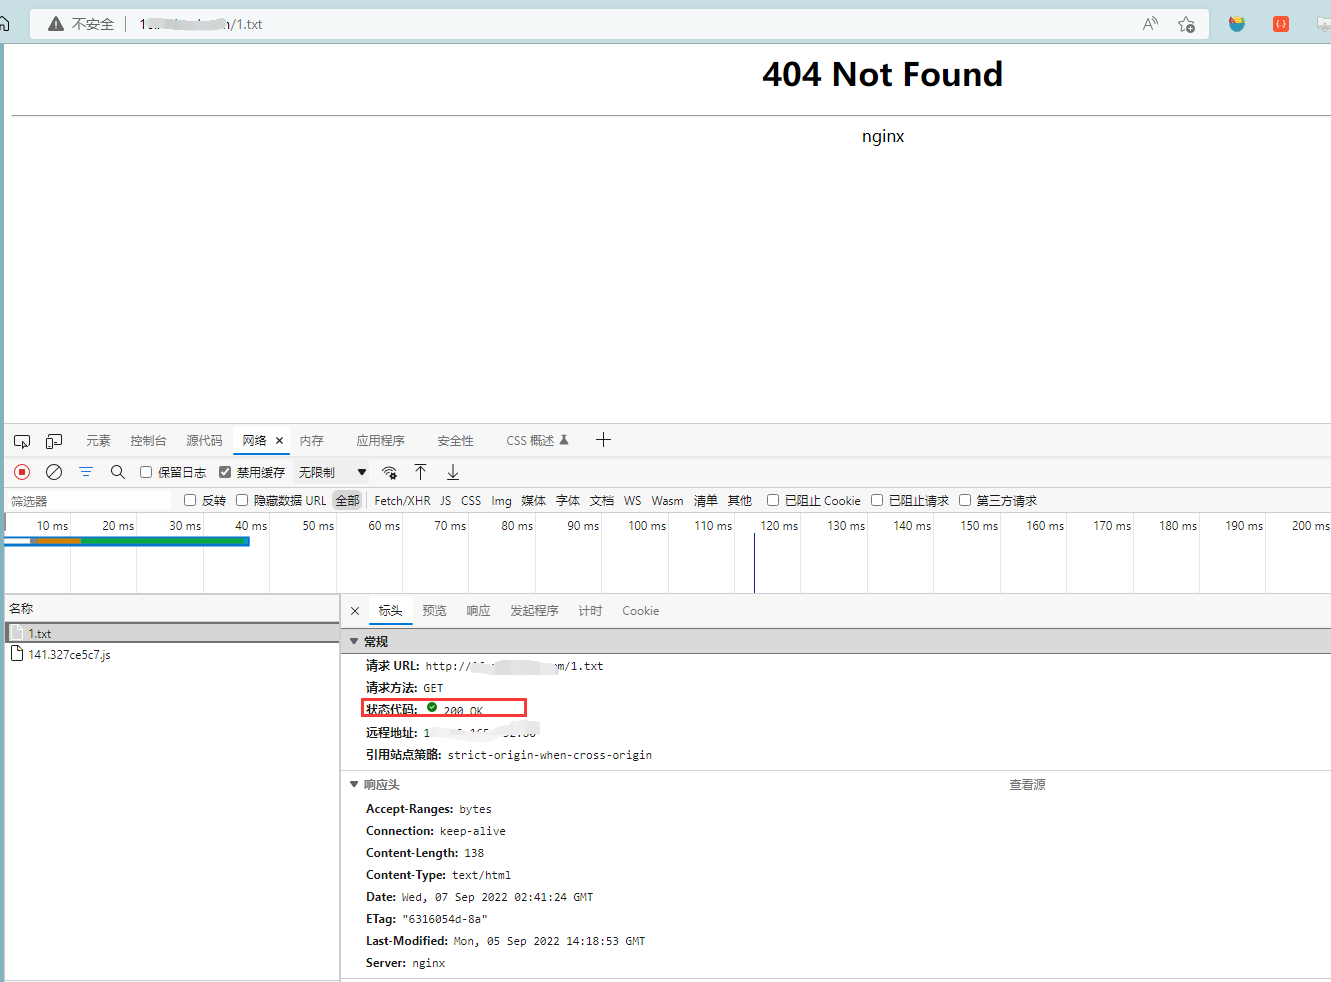Close the request details pane
This screenshot has height=982, width=1331.
(x=355, y=611)
